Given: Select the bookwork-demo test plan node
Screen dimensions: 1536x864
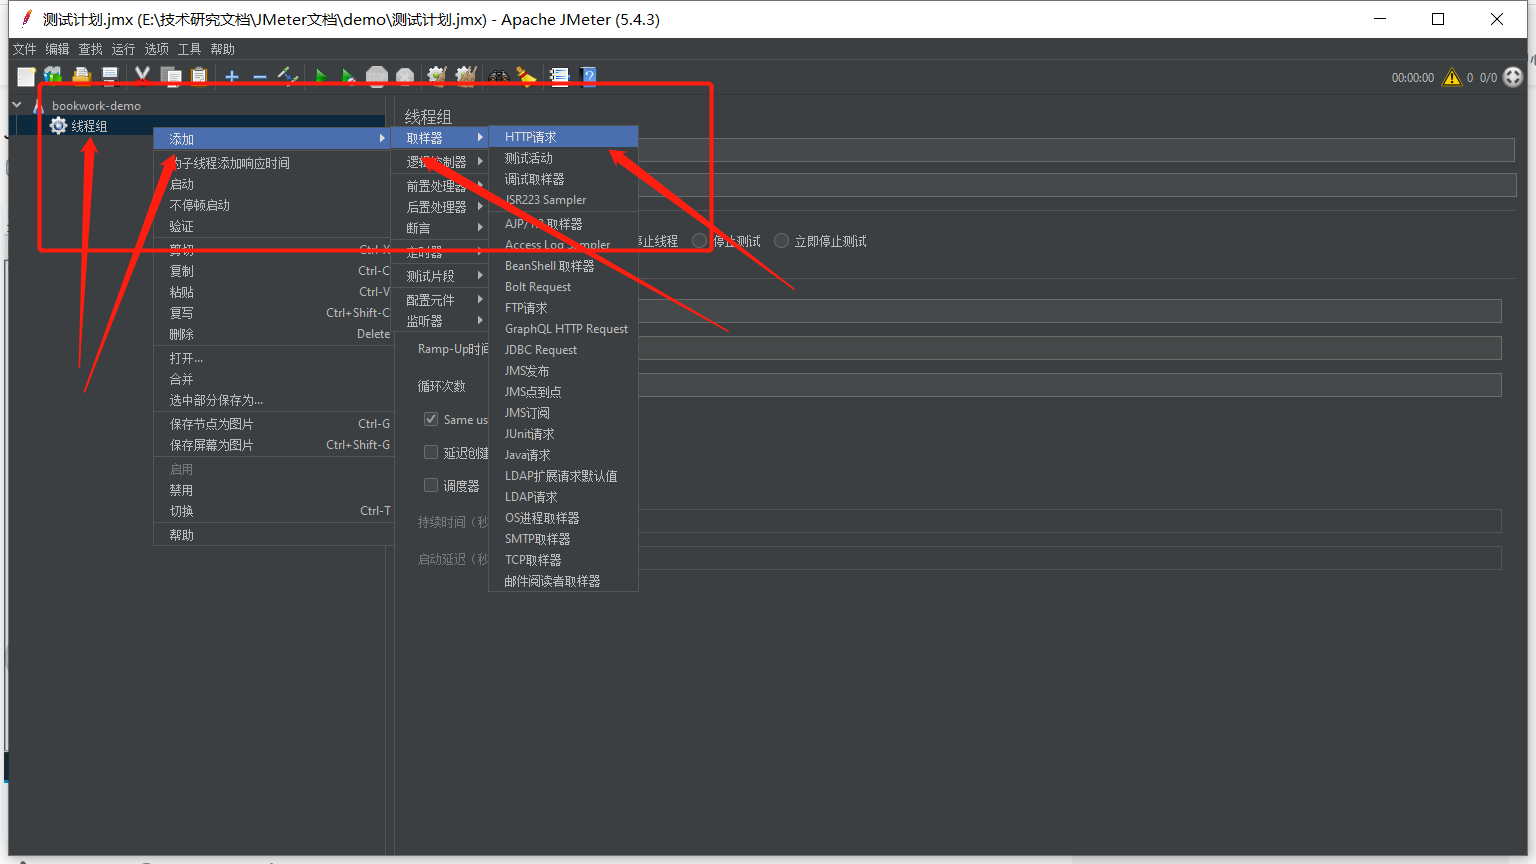Looking at the screenshot, I should (96, 105).
